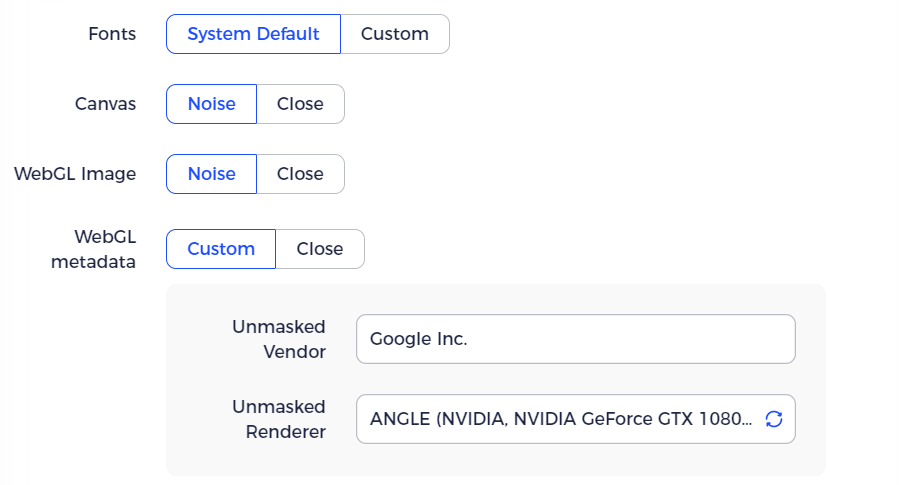Focus the Unmasked Renderer input field
This screenshot has height=485, width=899.
(576, 419)
